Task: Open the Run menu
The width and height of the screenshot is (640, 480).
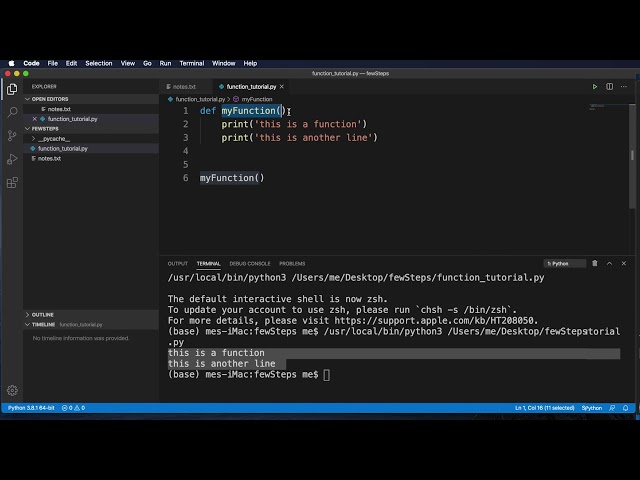Action: [x=165, y=63]
